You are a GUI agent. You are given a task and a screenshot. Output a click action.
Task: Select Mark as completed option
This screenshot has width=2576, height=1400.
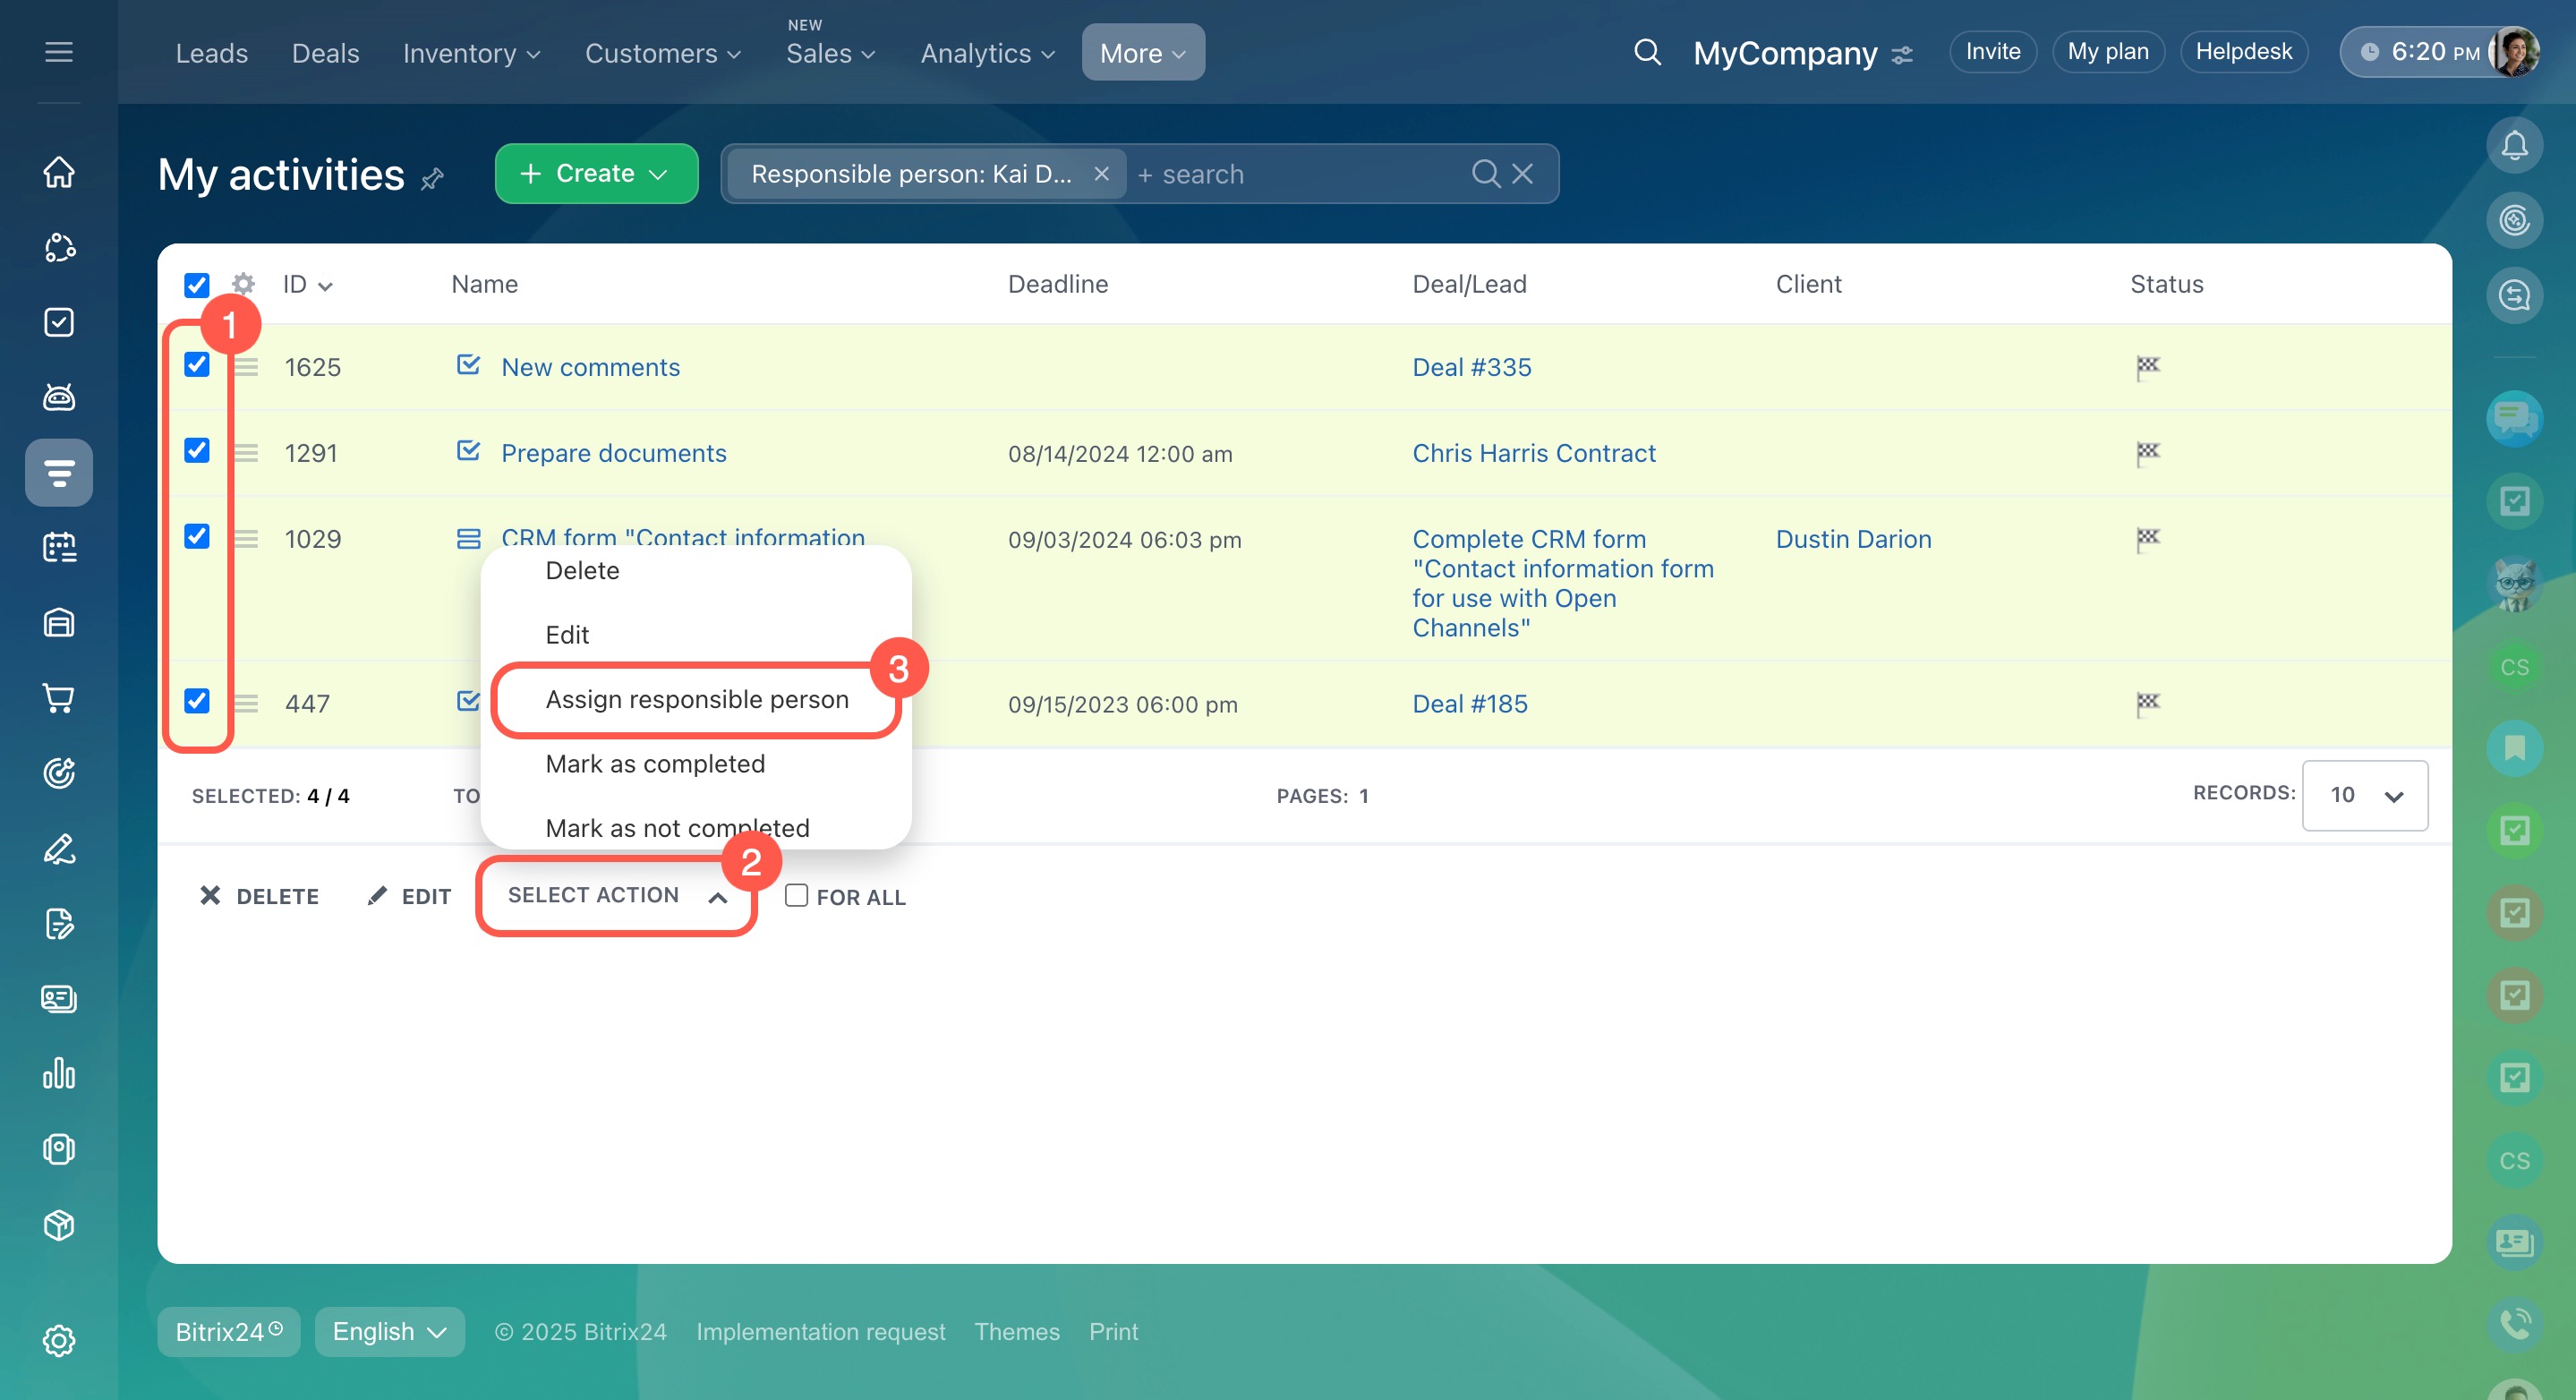655,764
